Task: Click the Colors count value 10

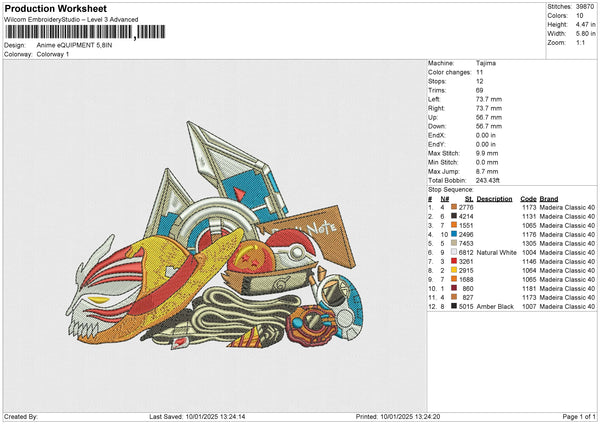Action: pos(579,16)
